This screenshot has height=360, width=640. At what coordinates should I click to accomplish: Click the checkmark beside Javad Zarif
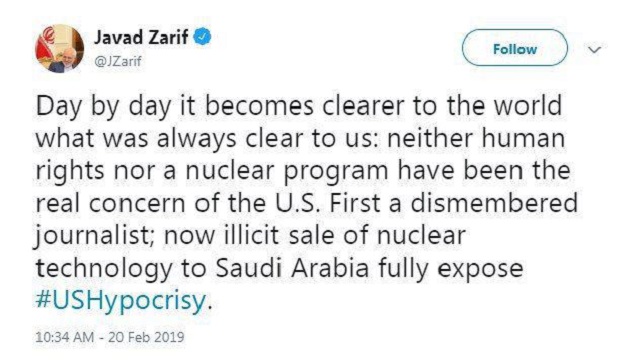point(202,37)
